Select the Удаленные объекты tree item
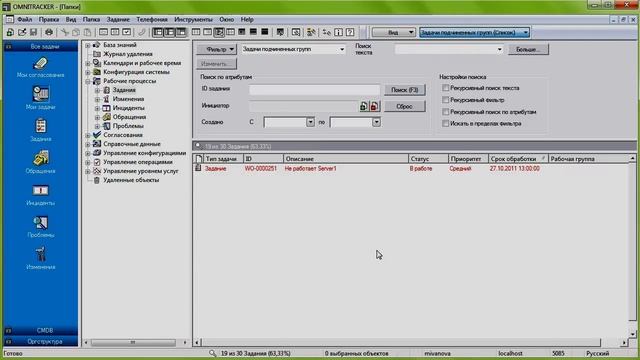This screenshot has width=640, height=360. (131, 180)
